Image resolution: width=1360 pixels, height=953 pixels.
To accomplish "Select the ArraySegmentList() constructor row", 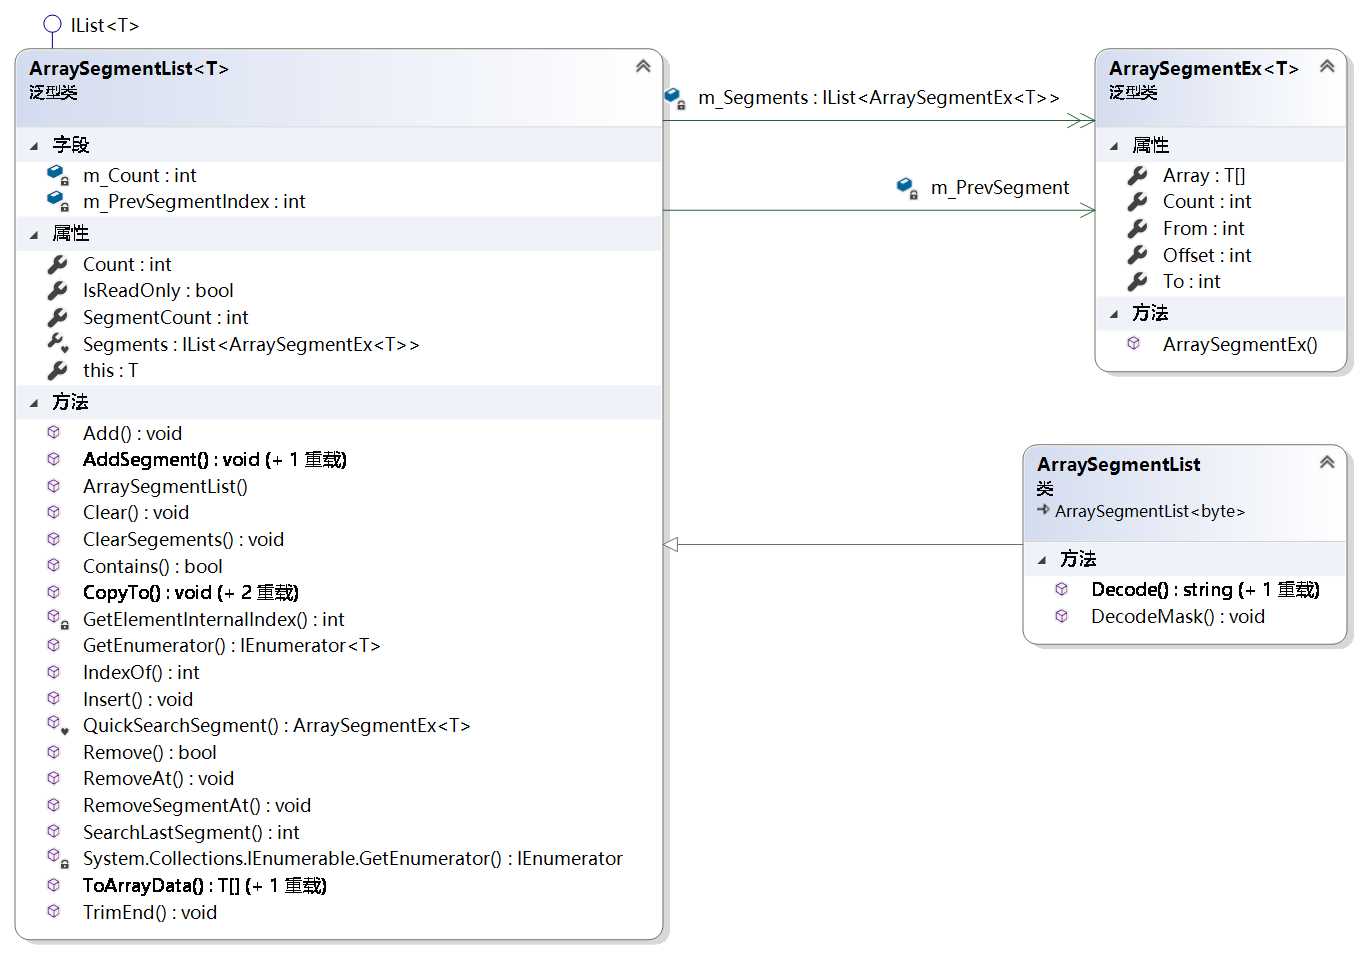I will [165, 486].
